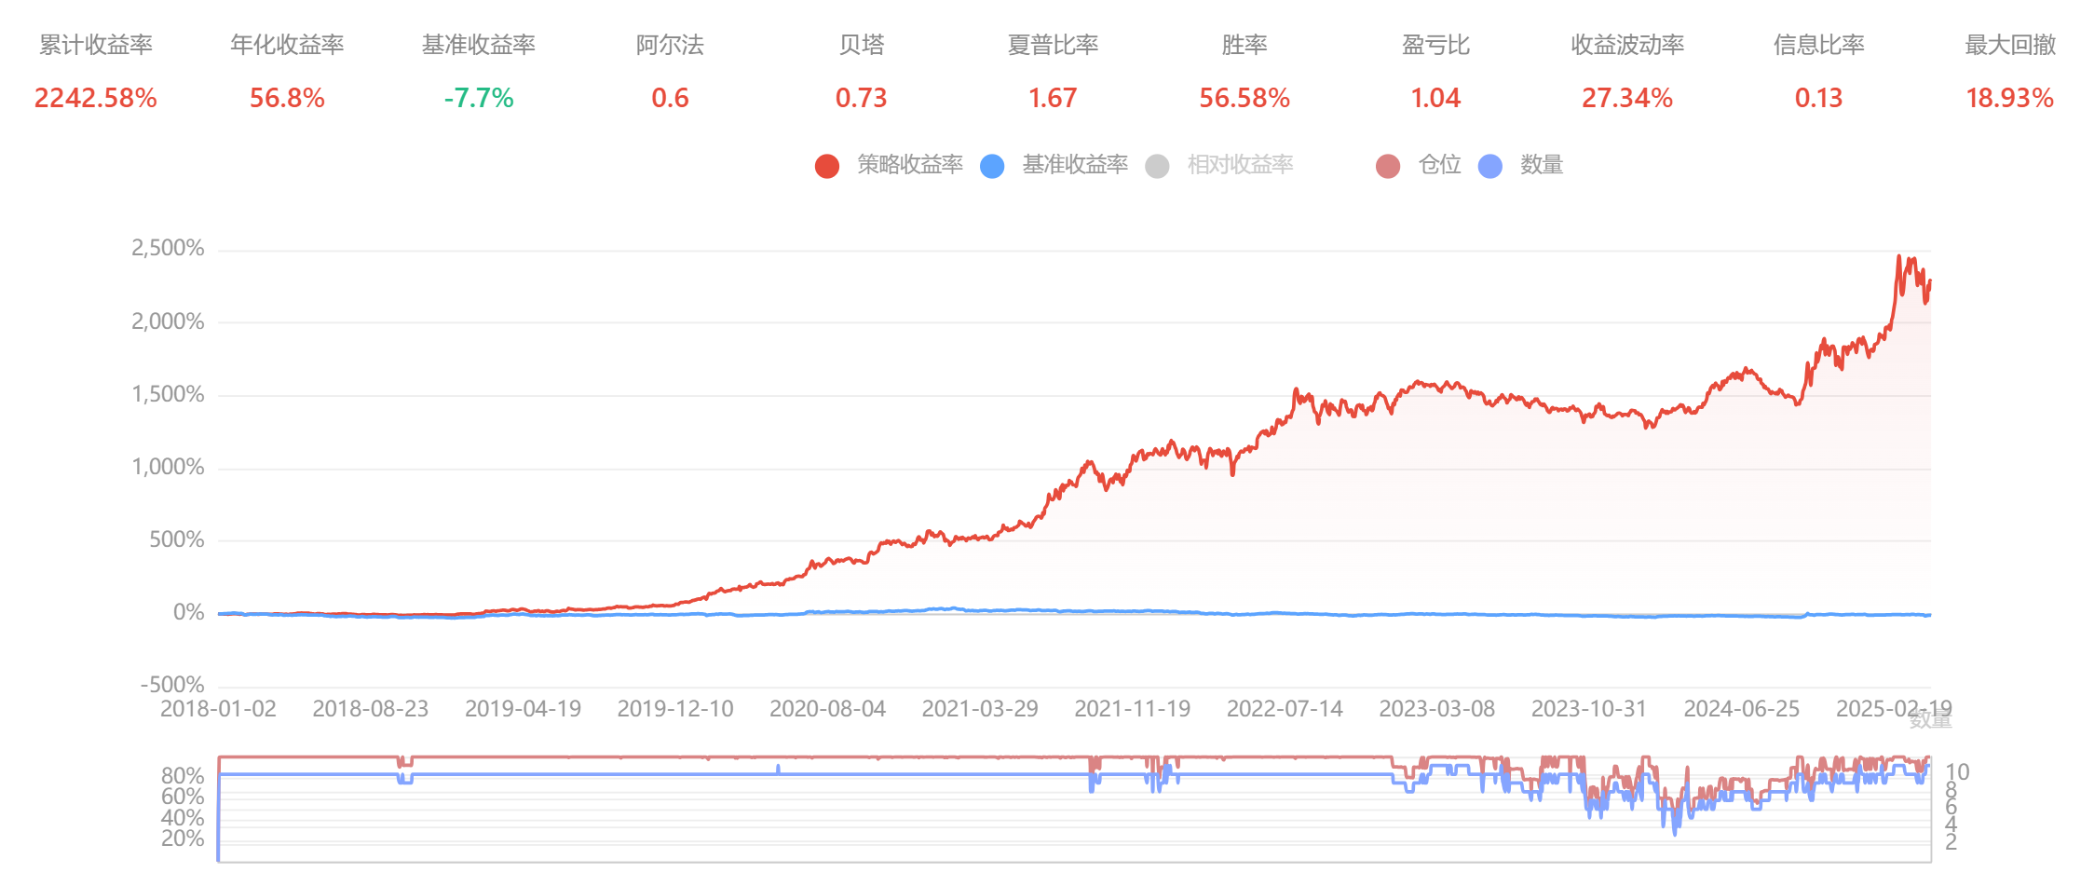Image resolution: width=2074 pixels, height=881 pixels.
Task: Toggle the 仓位 legend label
Action: [1439, 165]
